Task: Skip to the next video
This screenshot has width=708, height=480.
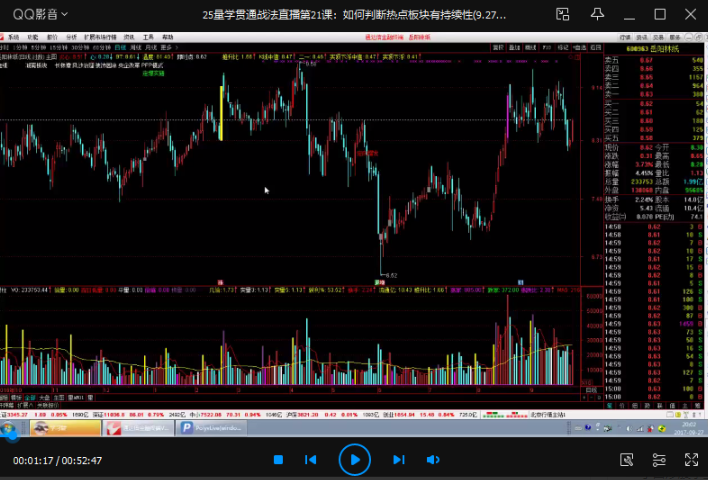Action: click(x=398, y=460)
